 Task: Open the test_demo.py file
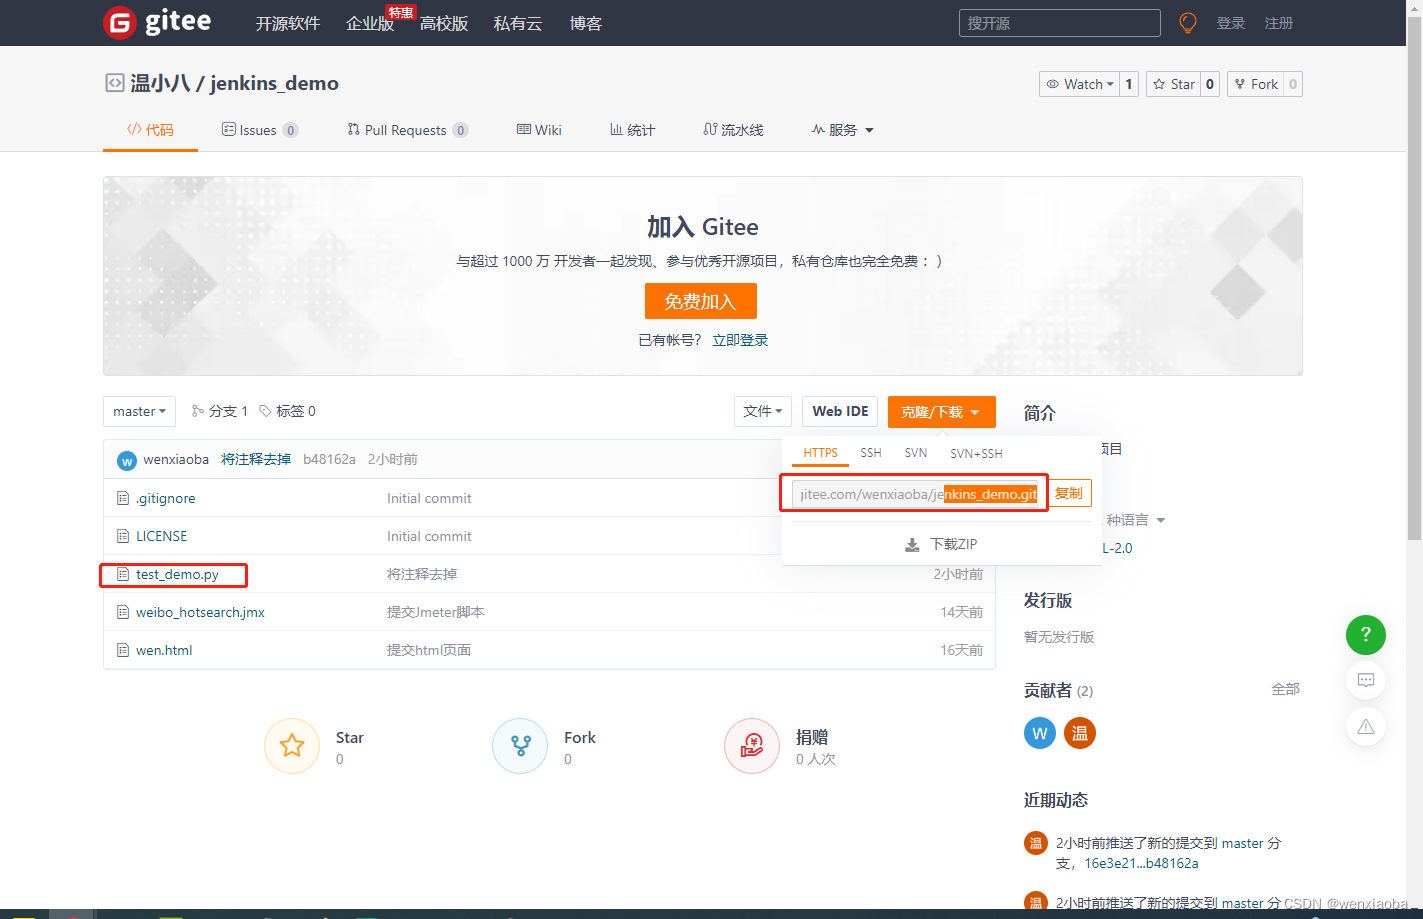click(x=177, y=574)
